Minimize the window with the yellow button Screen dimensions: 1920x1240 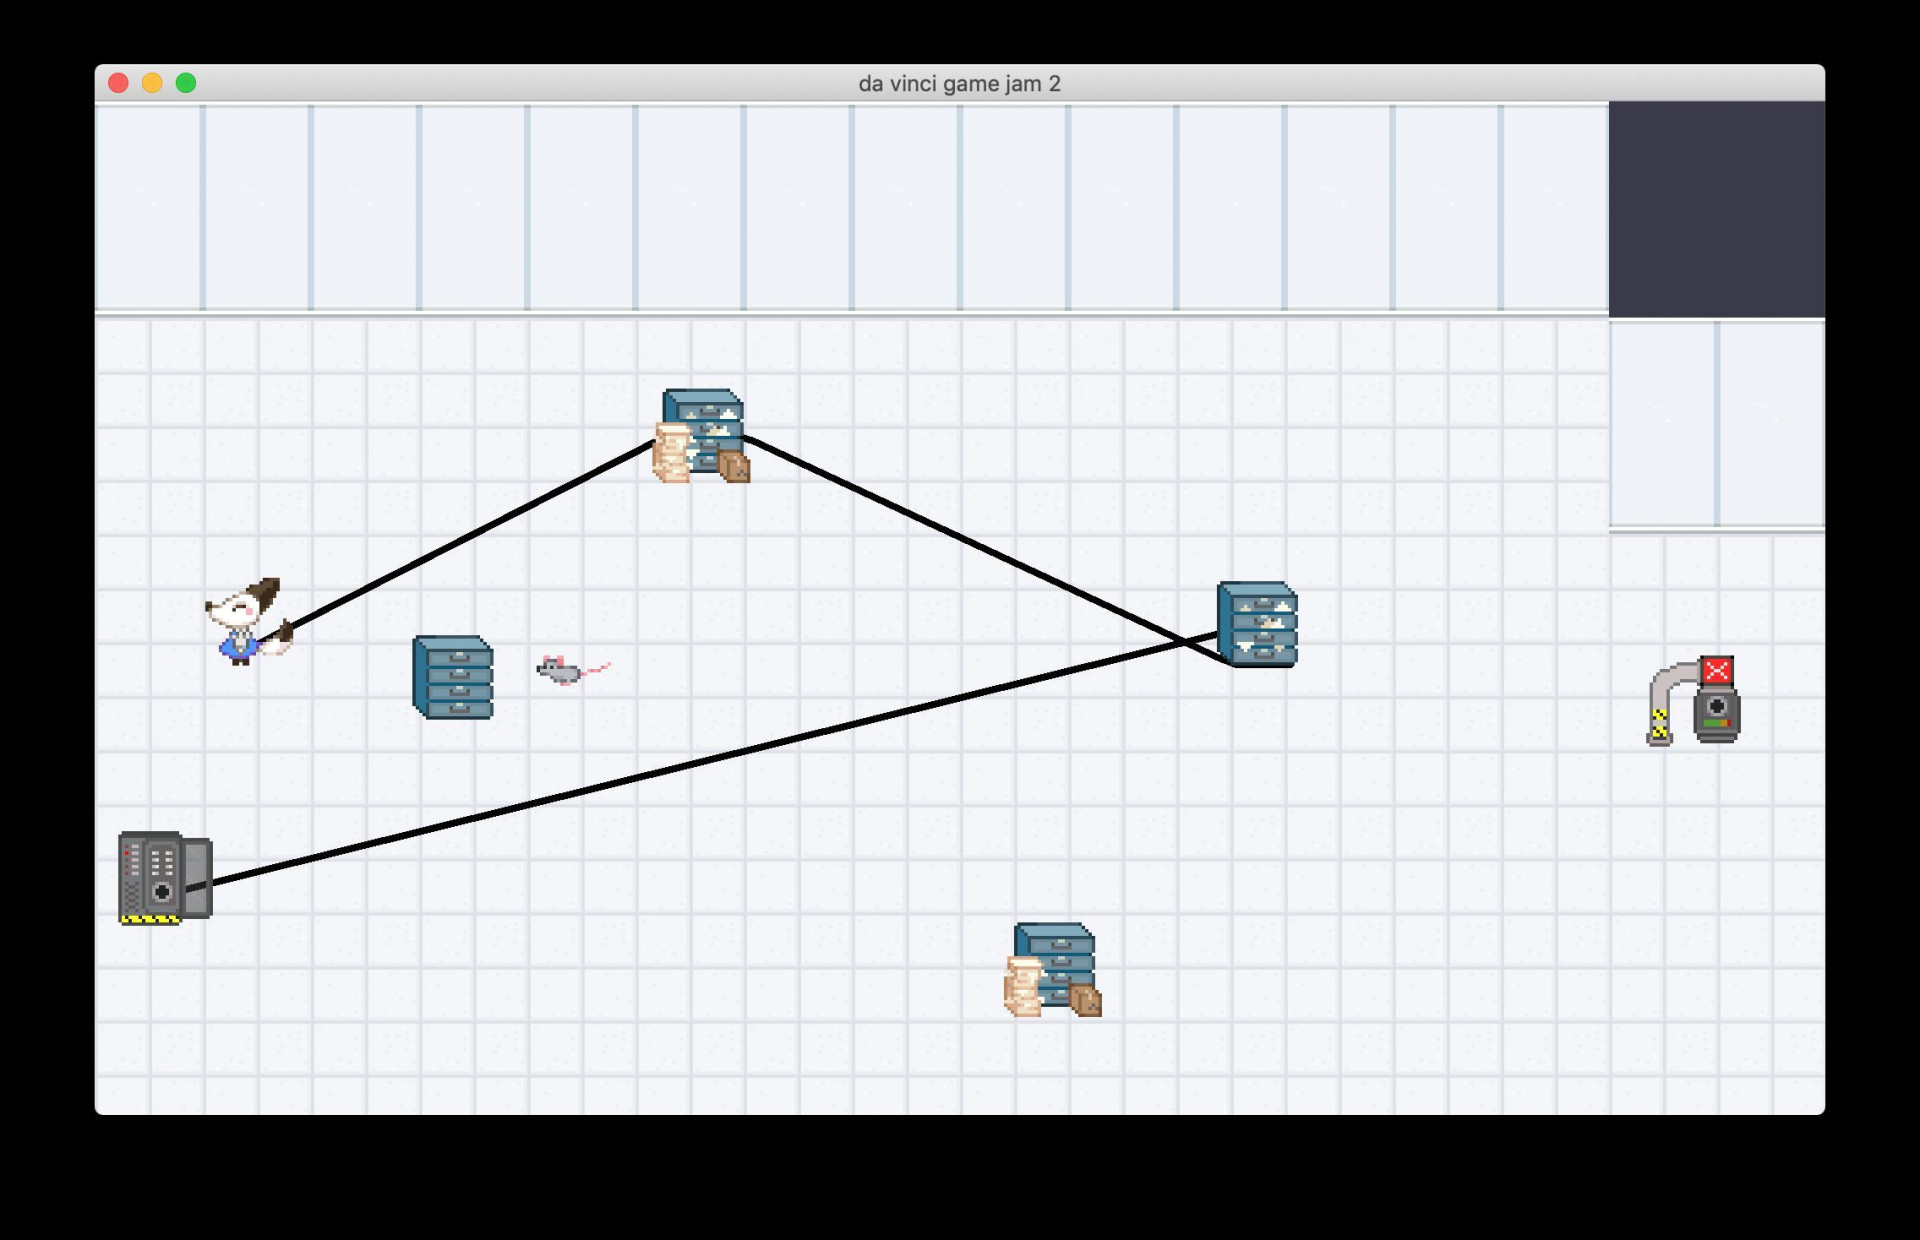152,83
